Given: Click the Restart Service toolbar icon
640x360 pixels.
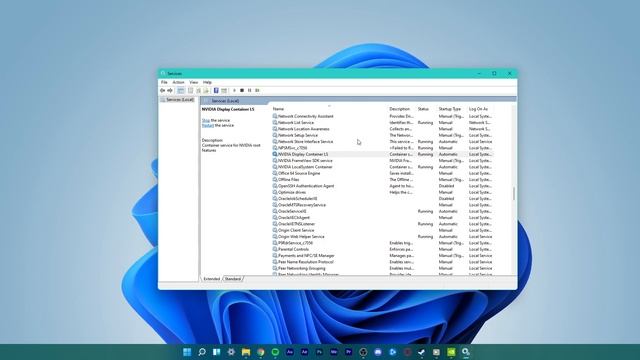Looking at the screenshot, I should 257,90.
